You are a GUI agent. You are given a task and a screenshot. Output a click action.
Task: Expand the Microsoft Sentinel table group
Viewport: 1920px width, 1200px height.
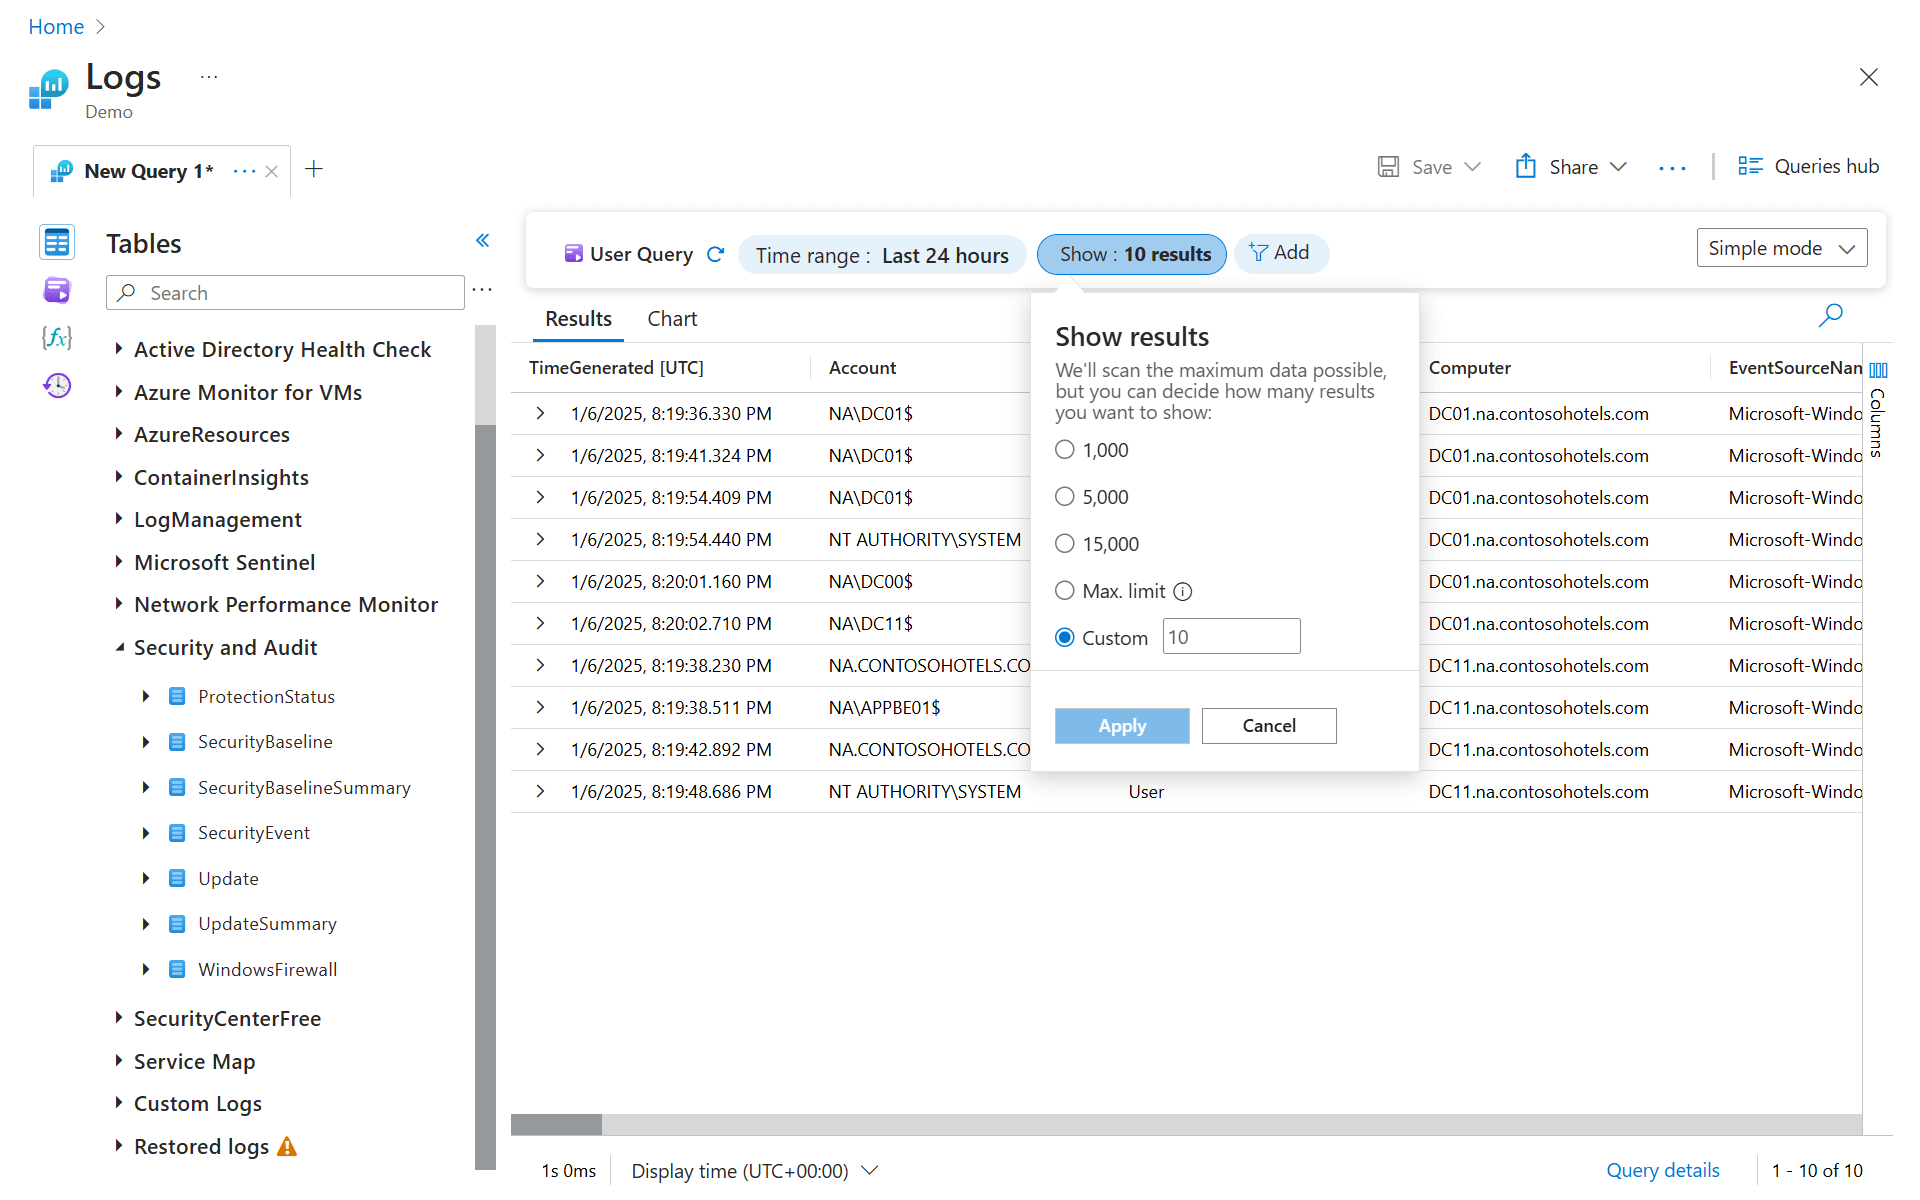[119, 562]
